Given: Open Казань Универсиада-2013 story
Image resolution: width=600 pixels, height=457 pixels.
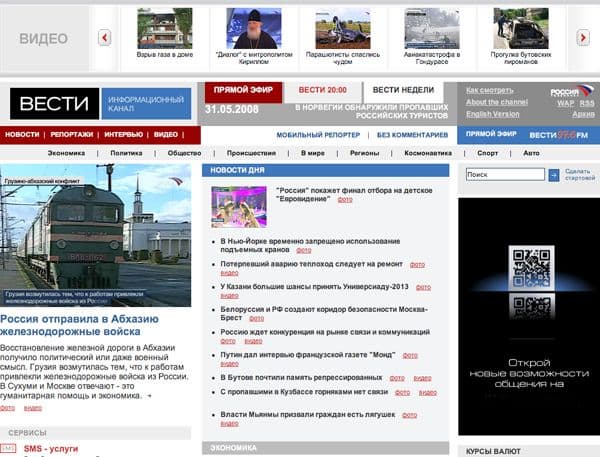Looking at the screenshot, I should [314, 287].
